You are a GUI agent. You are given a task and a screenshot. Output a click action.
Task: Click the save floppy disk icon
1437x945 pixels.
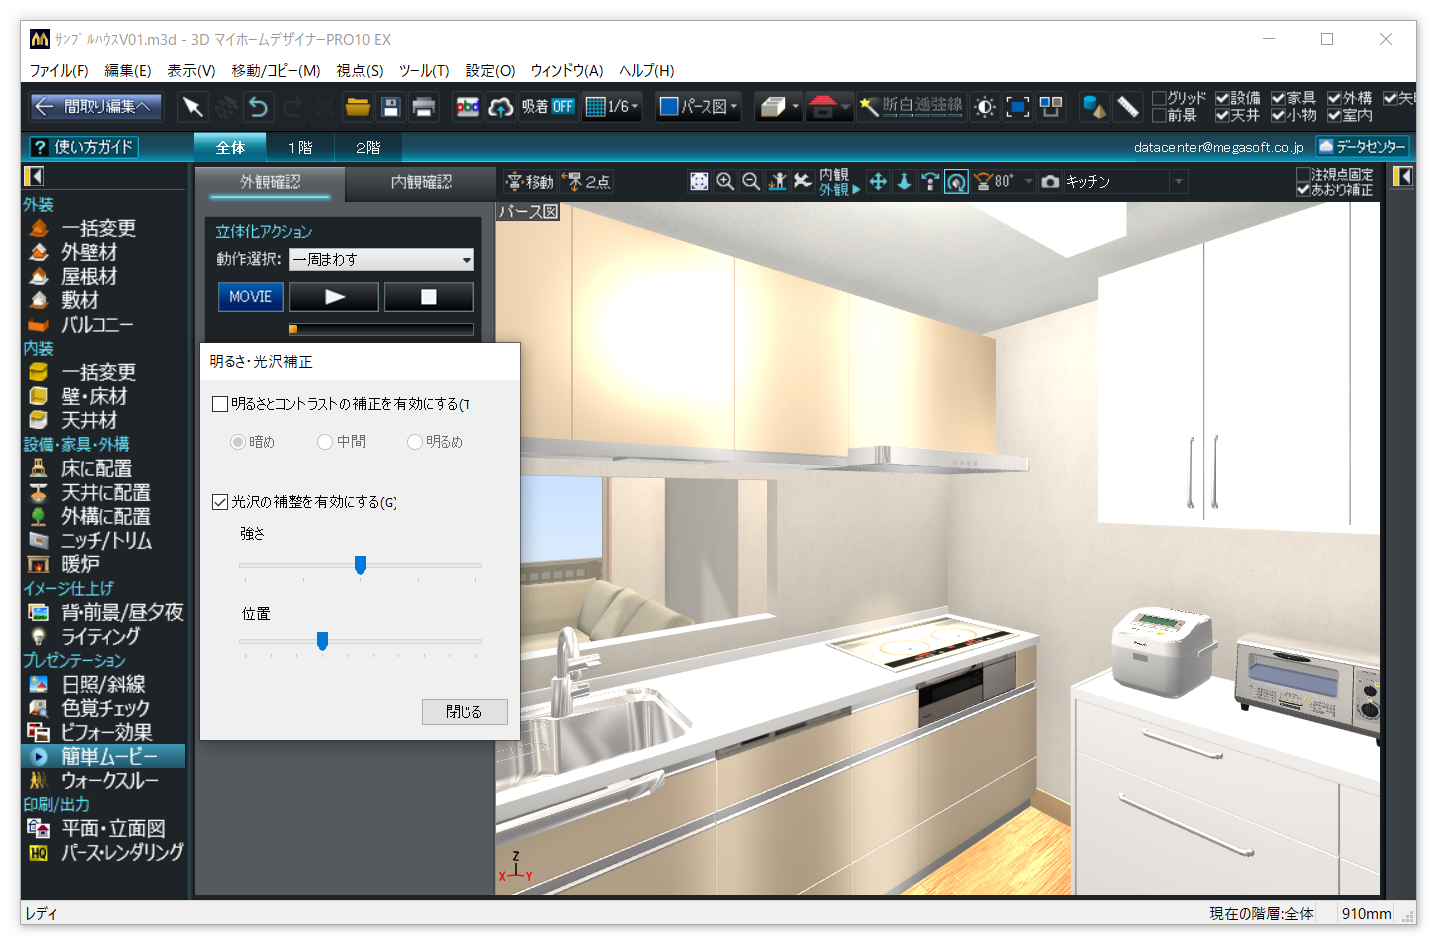point(391,107)
